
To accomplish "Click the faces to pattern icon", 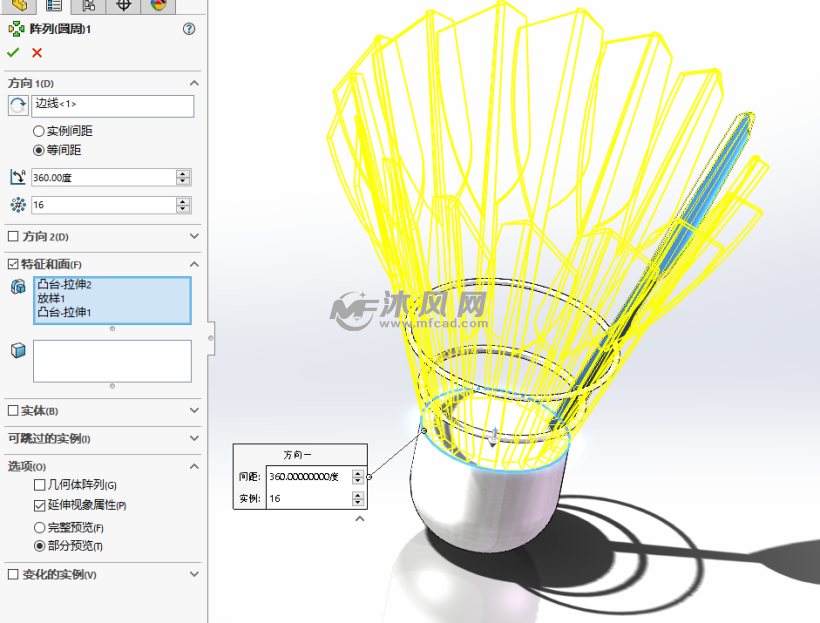I will (18, 350).
